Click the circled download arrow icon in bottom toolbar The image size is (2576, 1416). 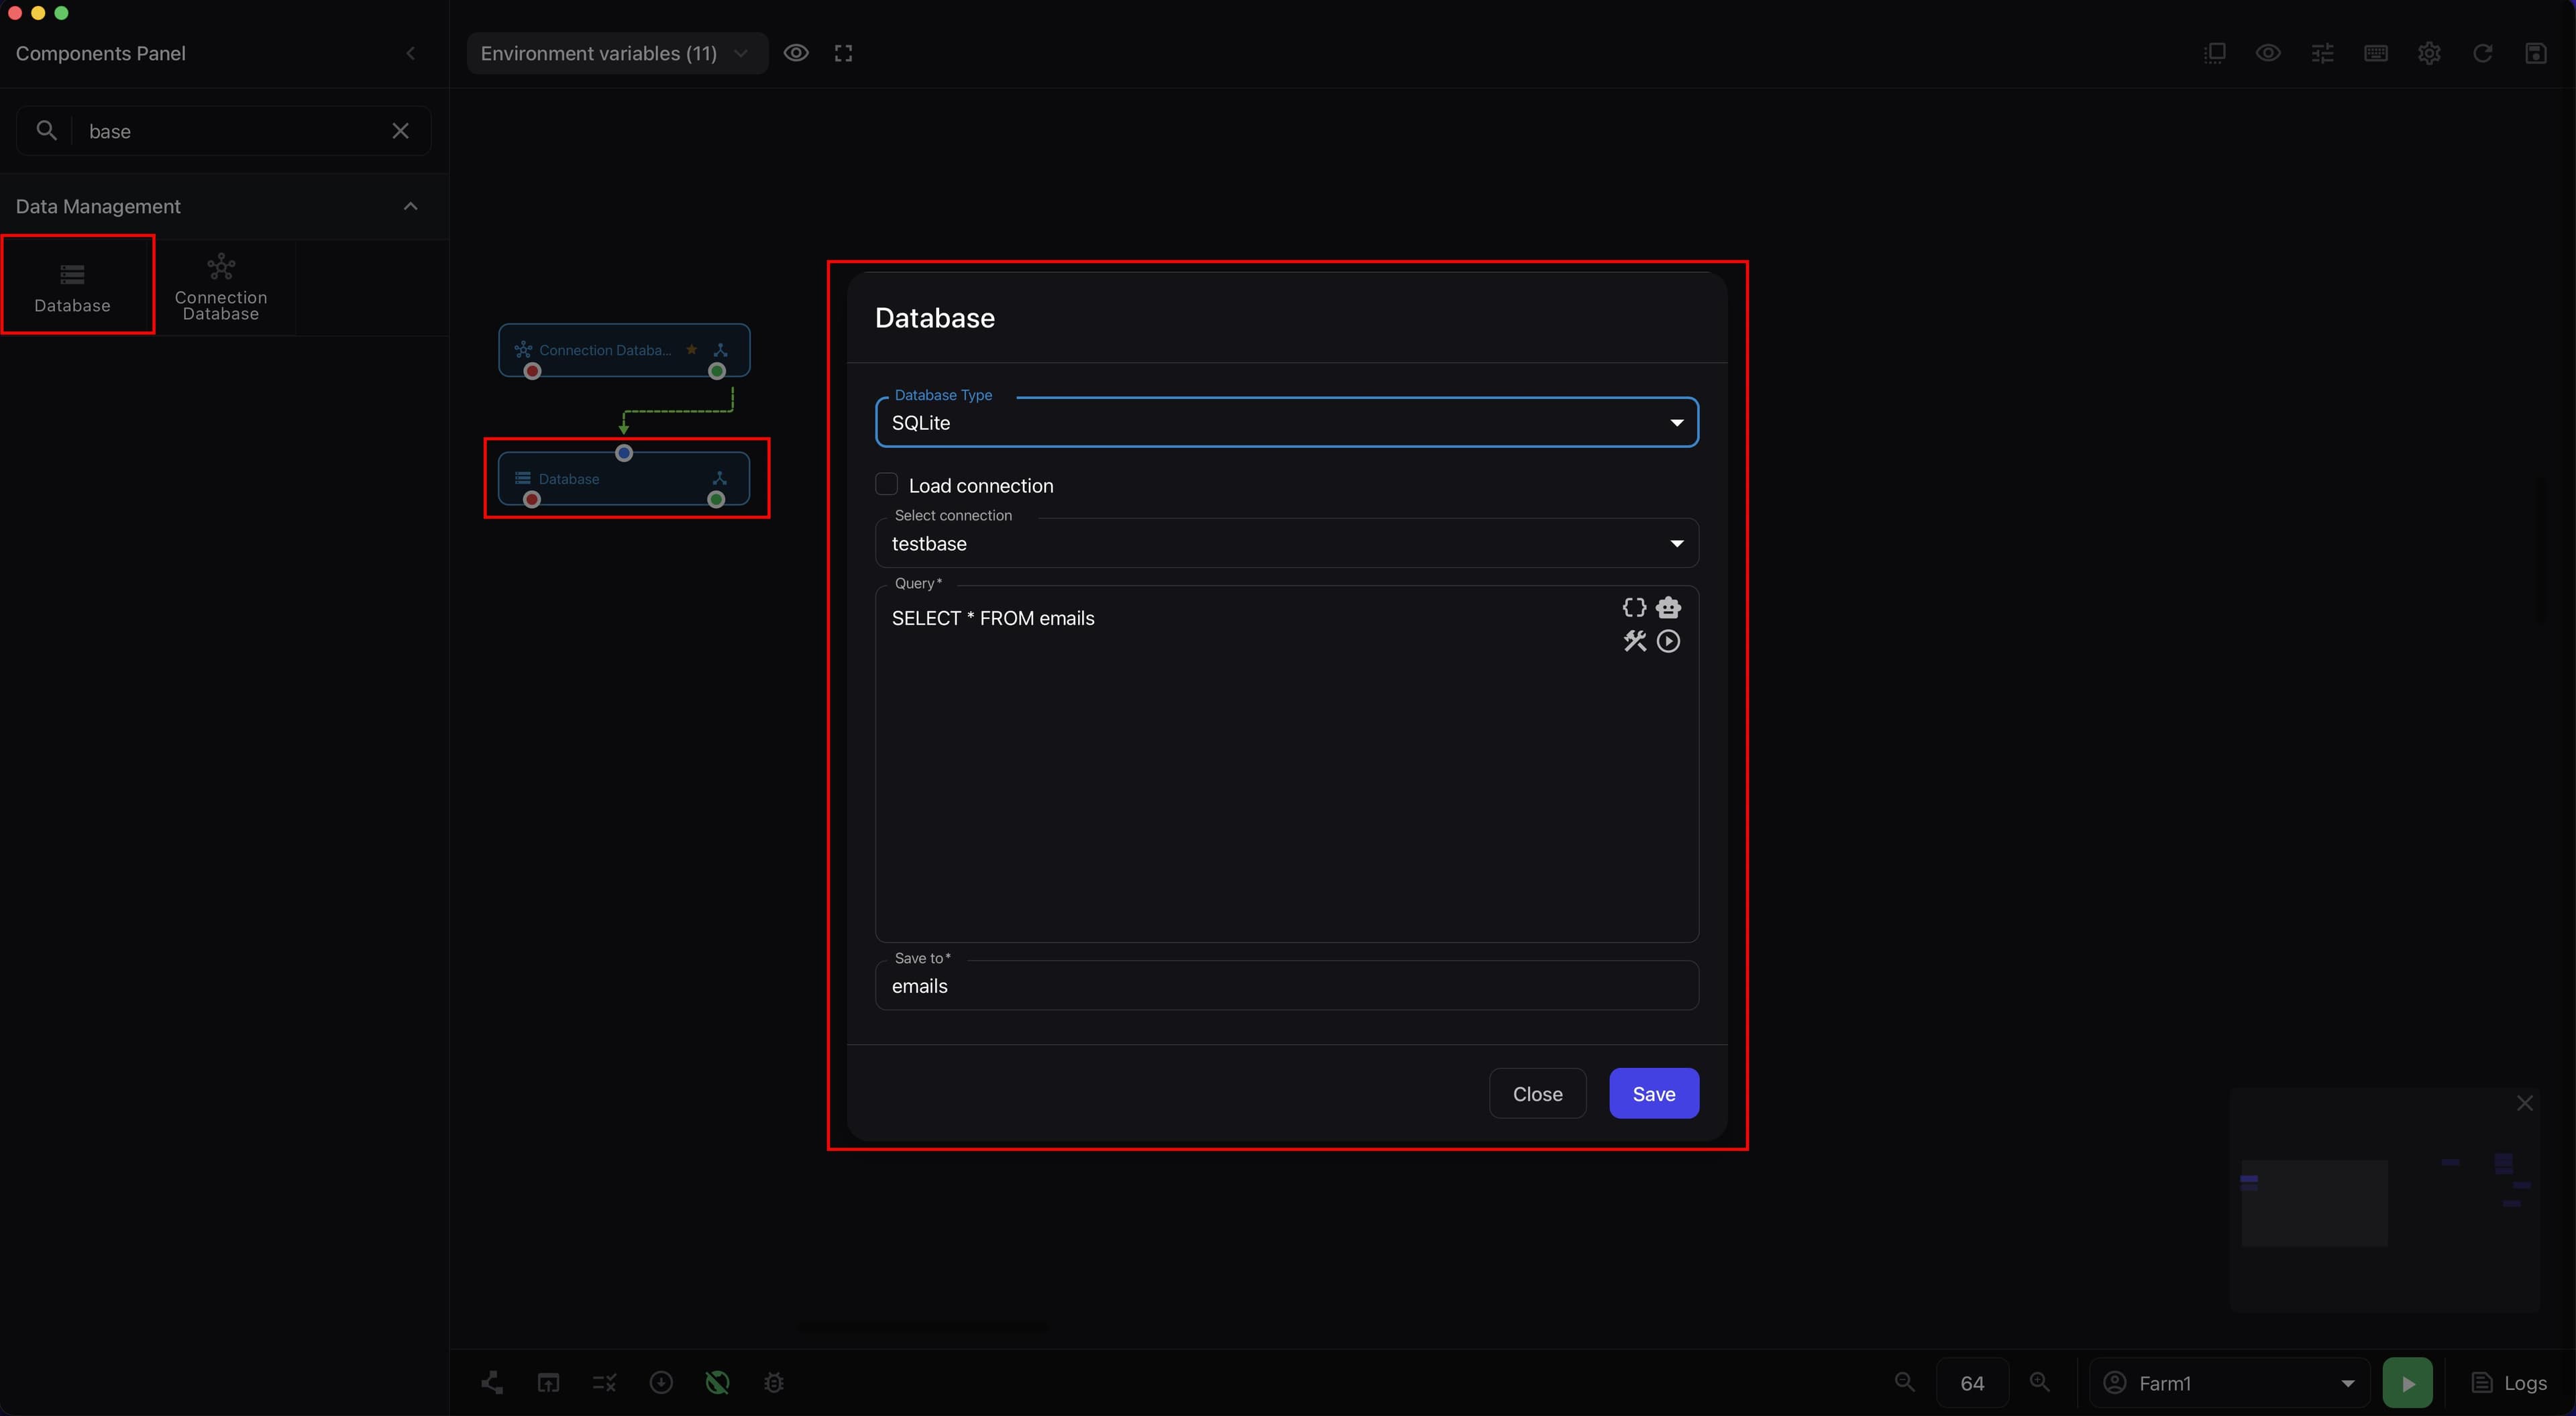[x=661, y=1382]
